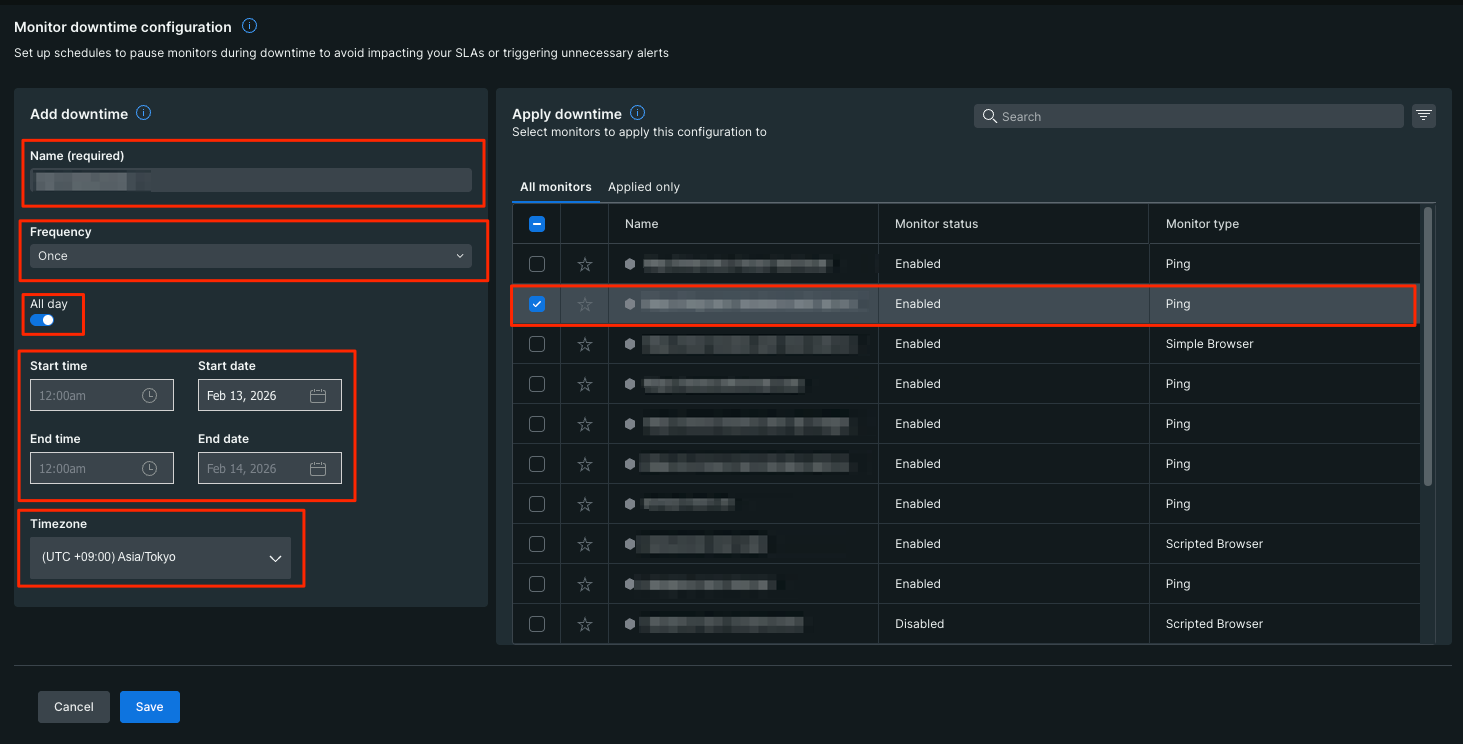Open the Frequency dropdown showing Once
This screenshot has width=1463, height=744.
[x=250, y=256]
